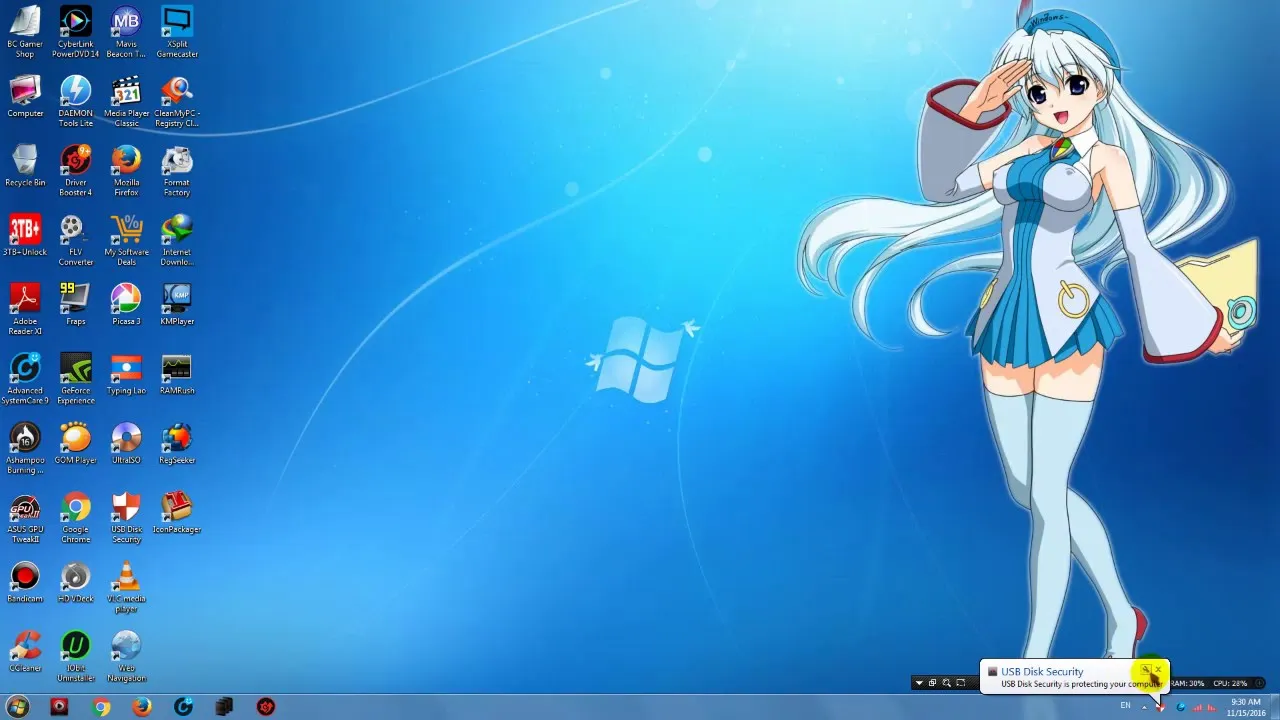Open the KMPlayer shortcut

(177, 304)
